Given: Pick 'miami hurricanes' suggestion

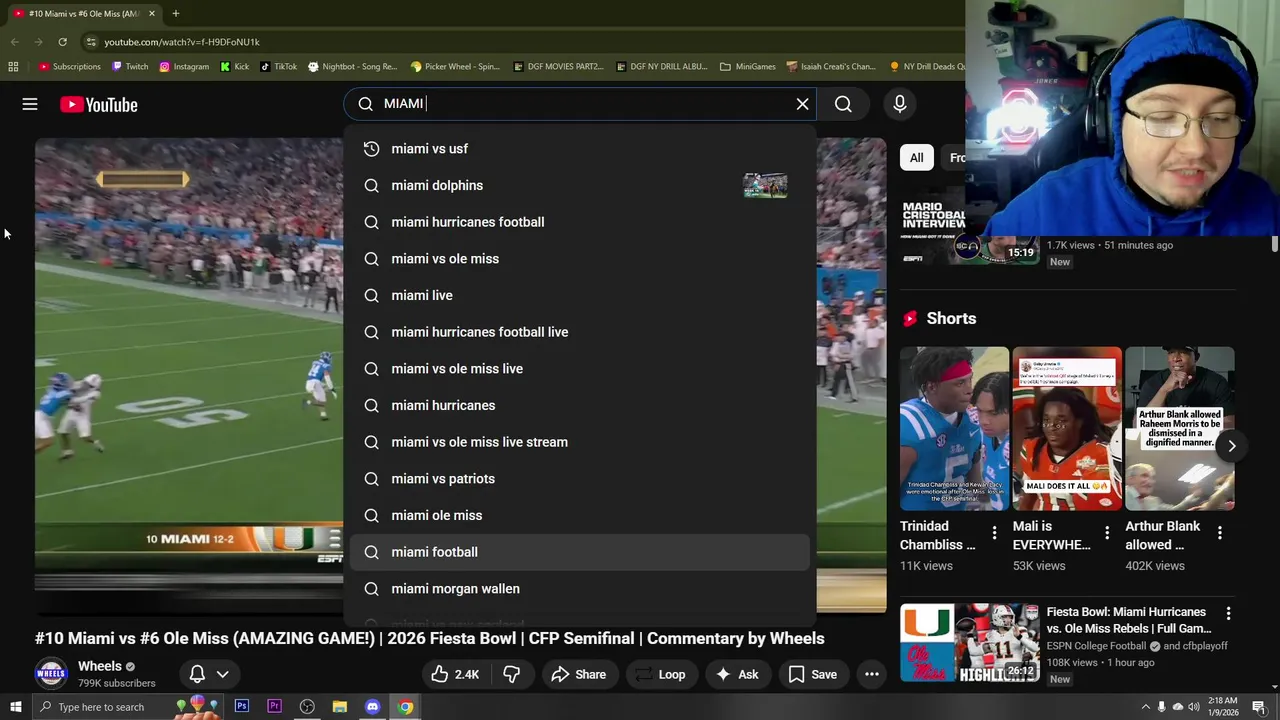Looking at the screenshot, I should coord(579,405).
